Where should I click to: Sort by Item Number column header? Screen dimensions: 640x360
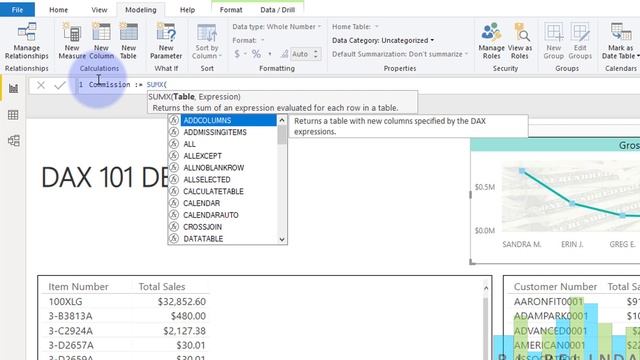pos(78,287)
